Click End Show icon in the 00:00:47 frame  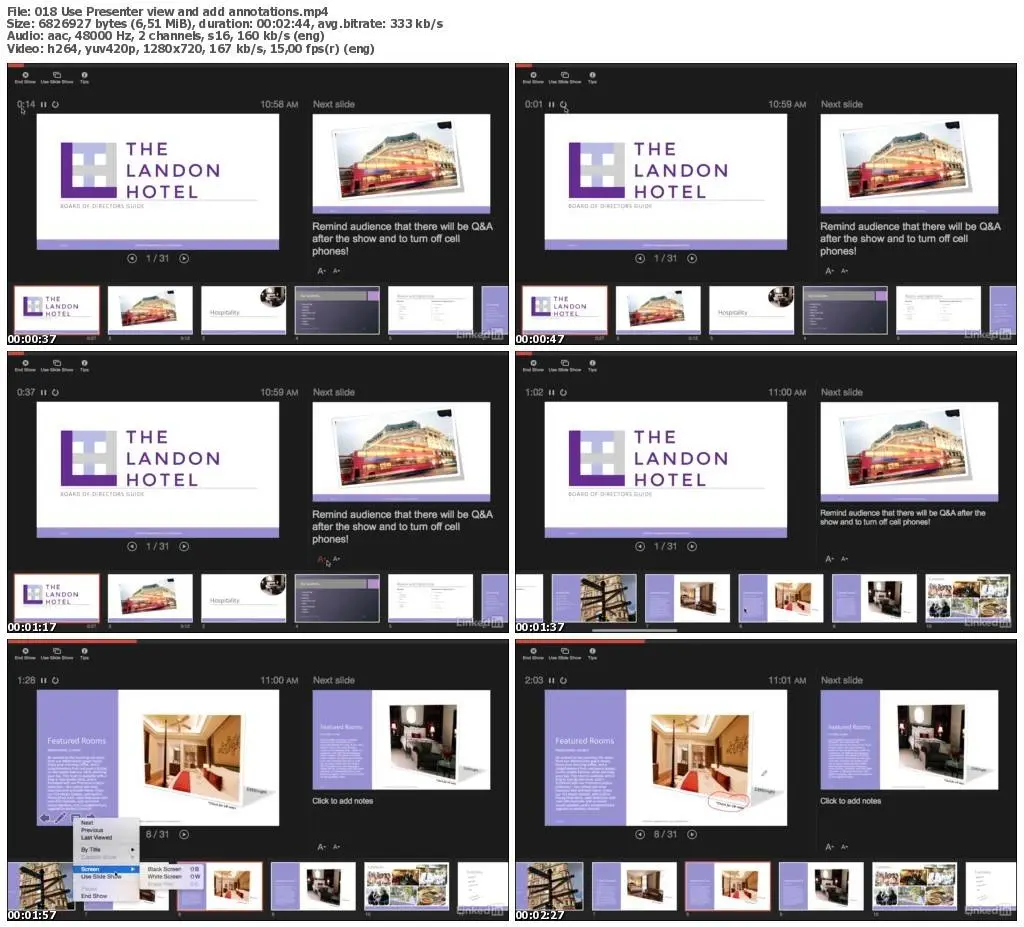coord(533,77)
